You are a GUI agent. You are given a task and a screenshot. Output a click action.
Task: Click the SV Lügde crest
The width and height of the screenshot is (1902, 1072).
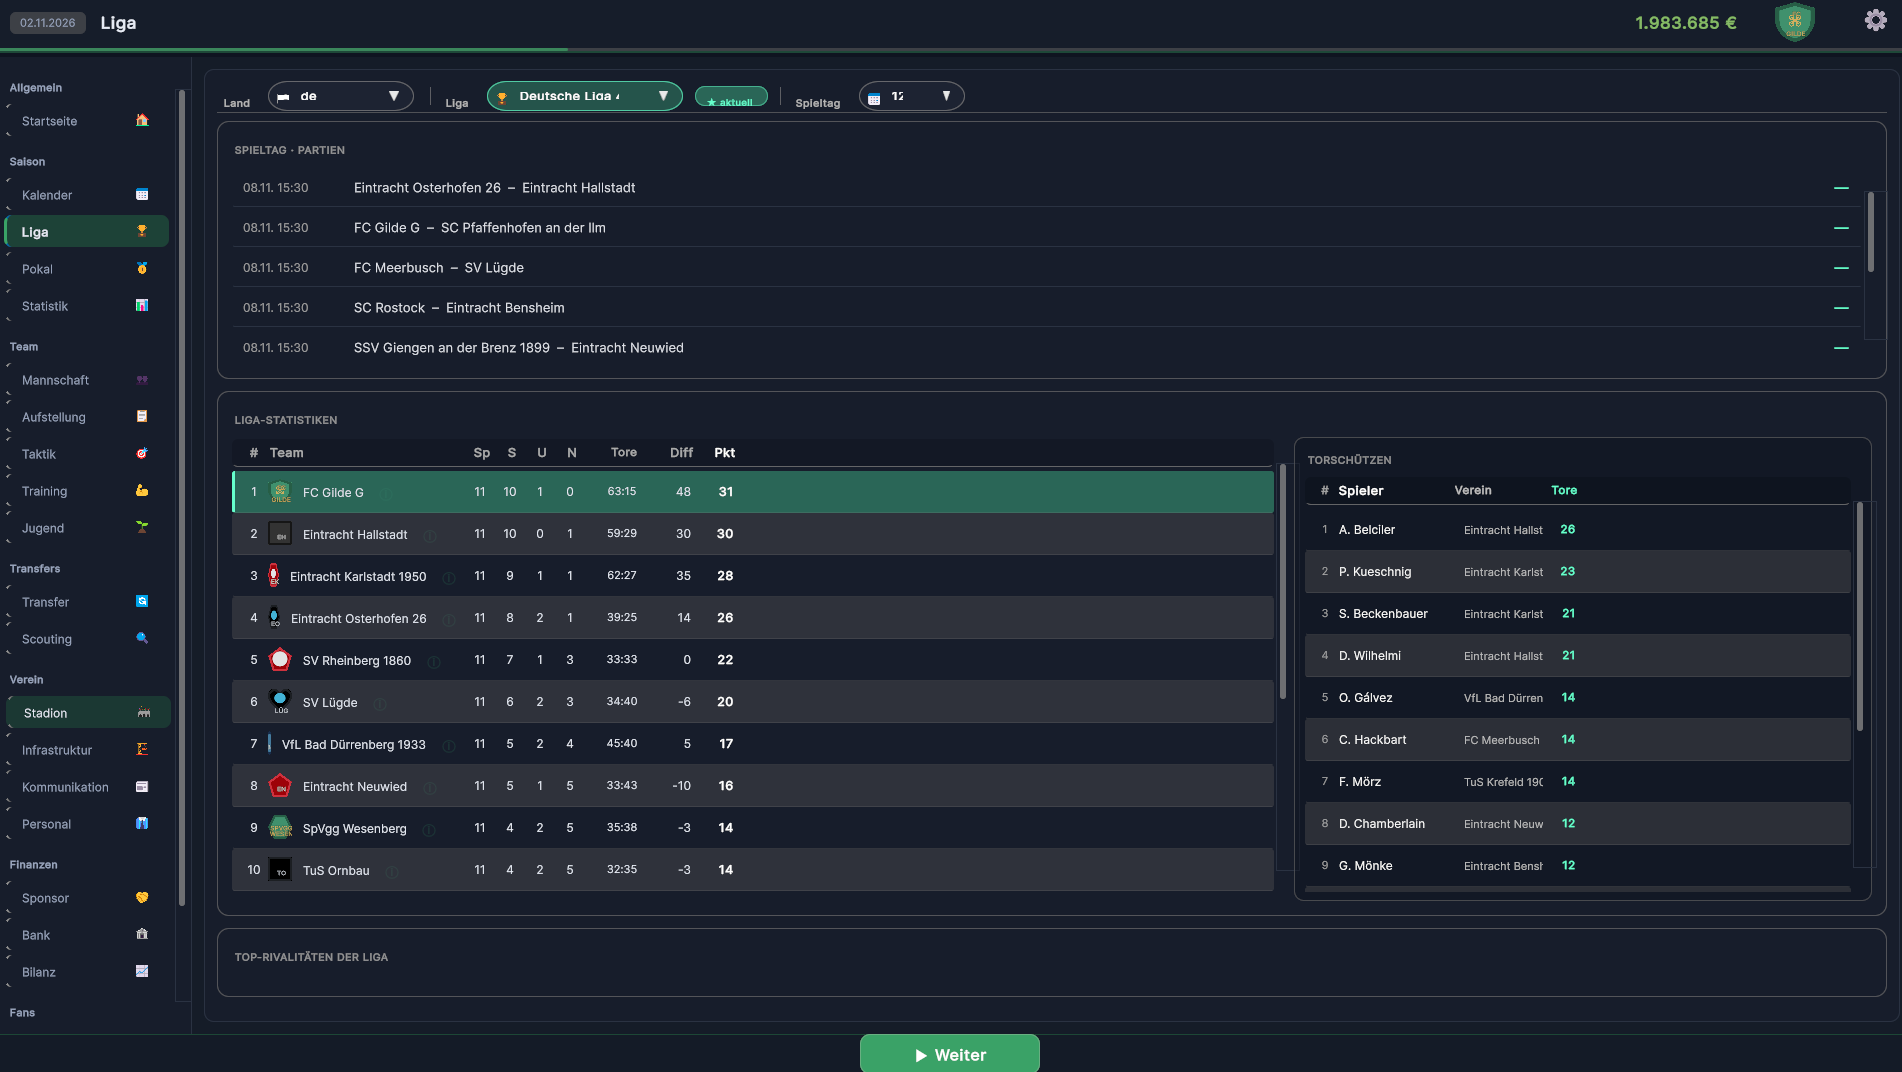point(281,702)
